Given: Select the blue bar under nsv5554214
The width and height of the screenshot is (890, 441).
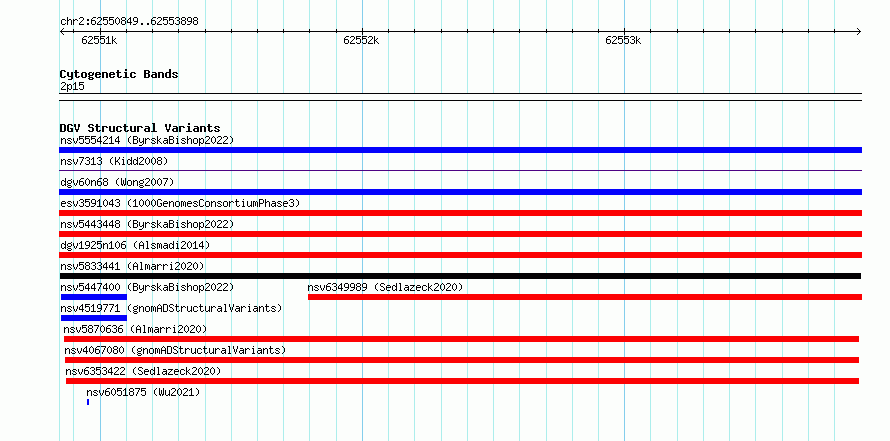Looking at the screenshot, I should click(460, 150).
